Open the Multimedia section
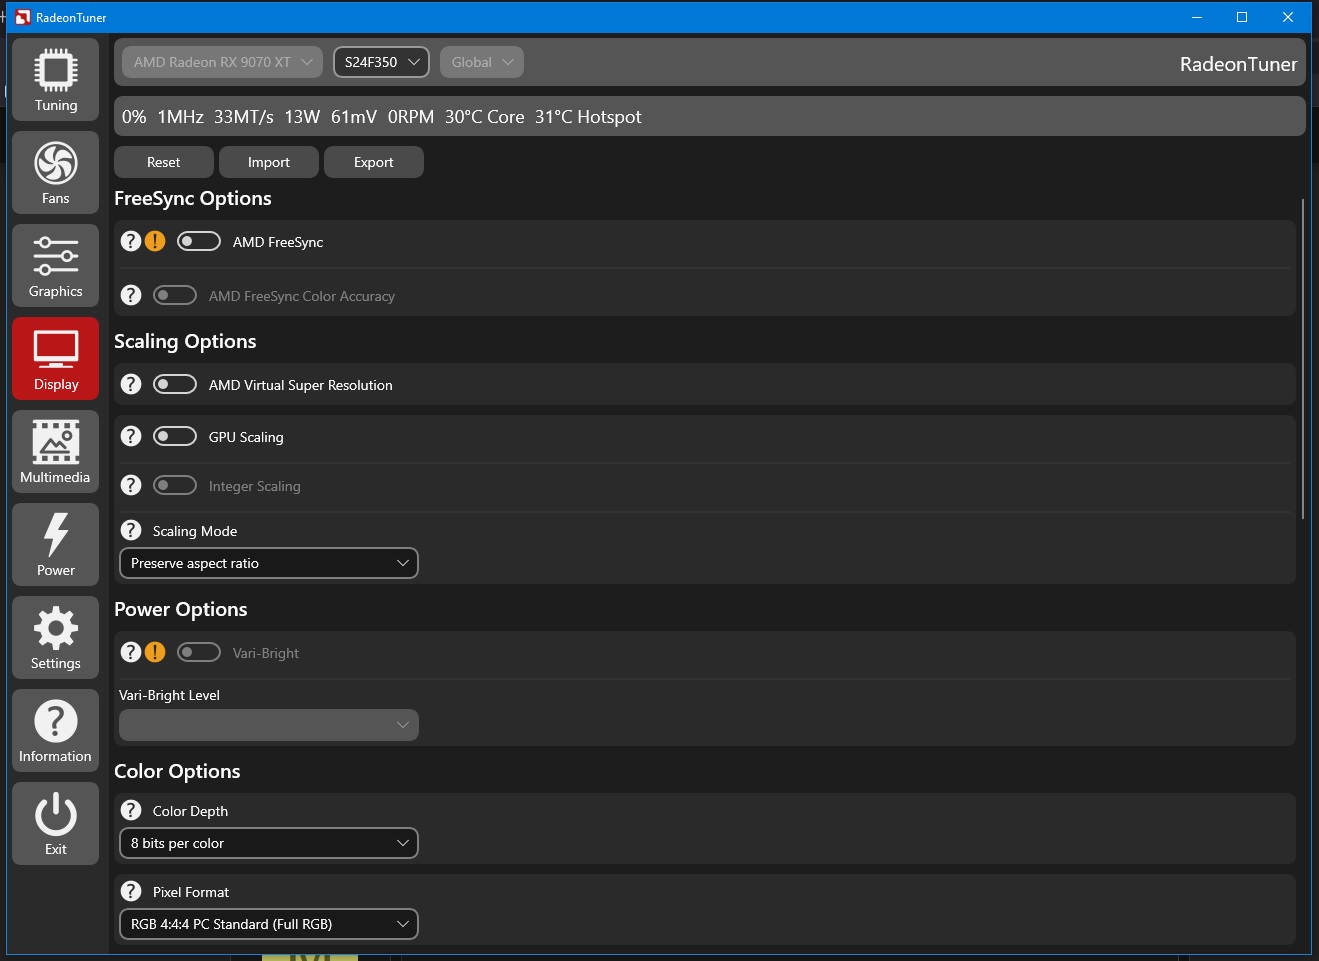 pos(56,451)
